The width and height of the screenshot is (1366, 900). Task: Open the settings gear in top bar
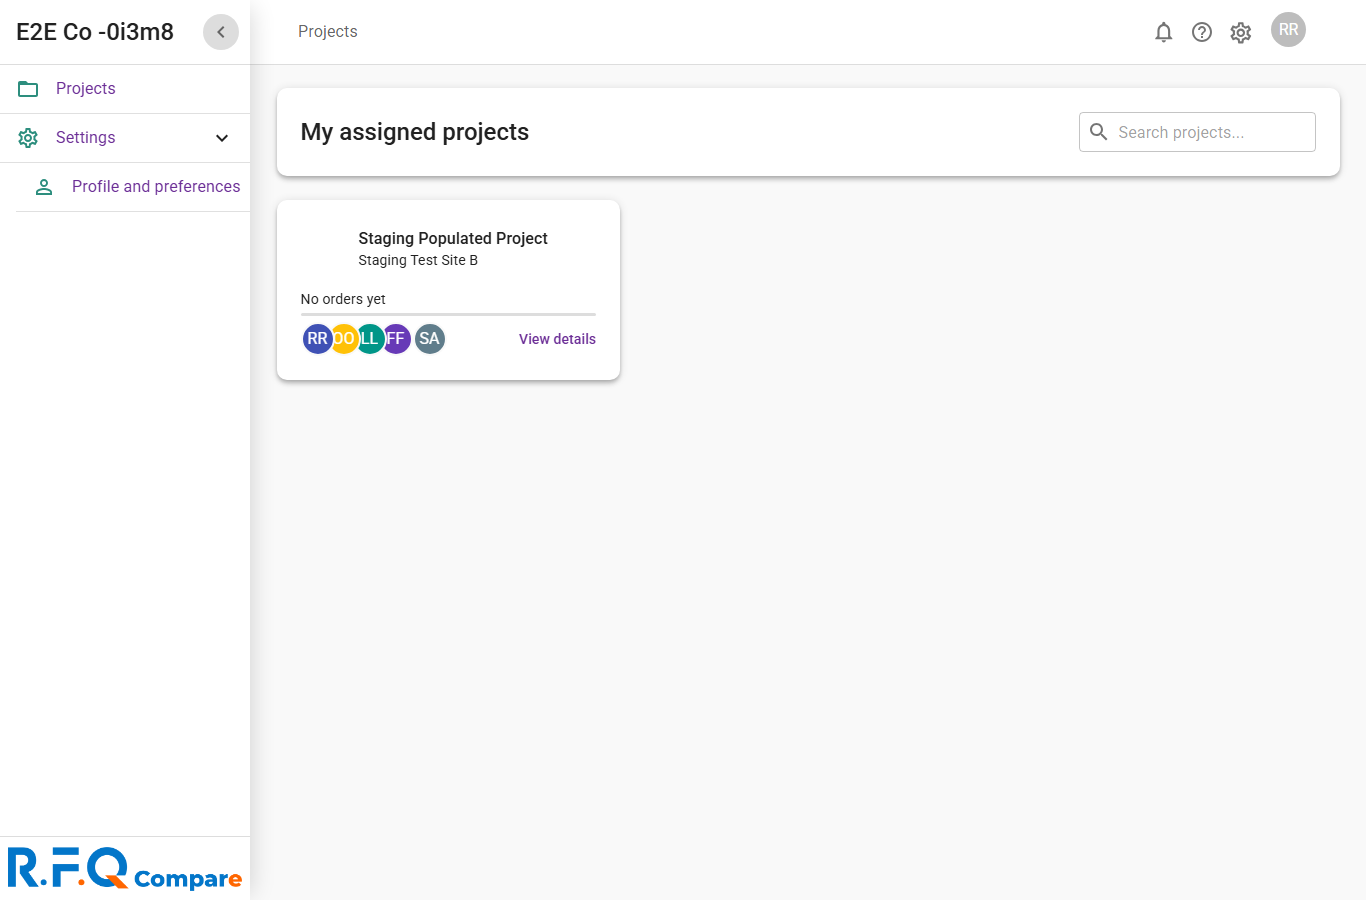pyautogui.click(x=1241, y=32)
